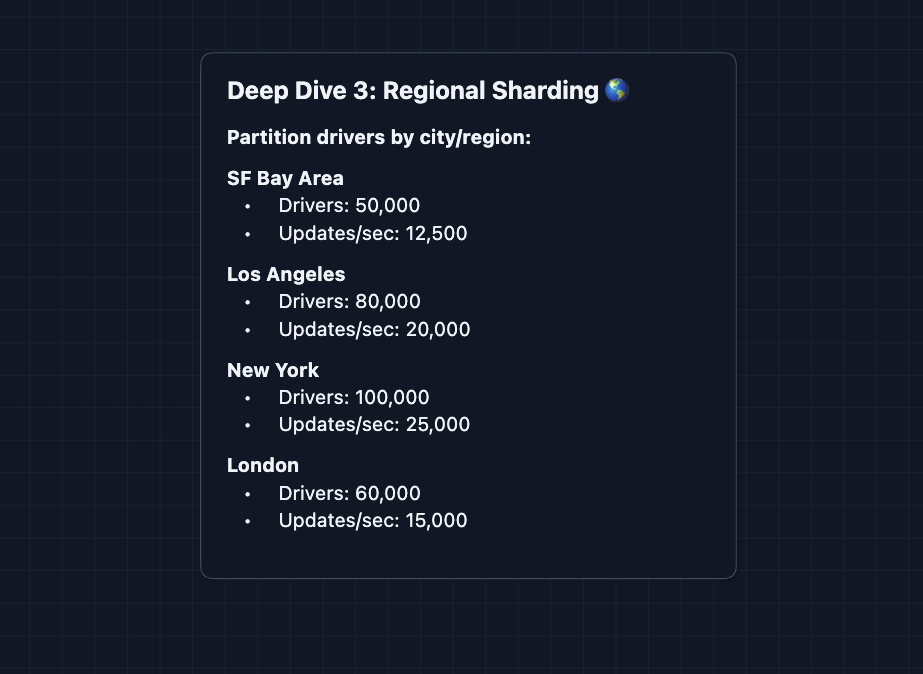Click the bullet before Updates/sec: 15,000
The height and width of the screenshot is (674, 923).
tap(248, 520)
